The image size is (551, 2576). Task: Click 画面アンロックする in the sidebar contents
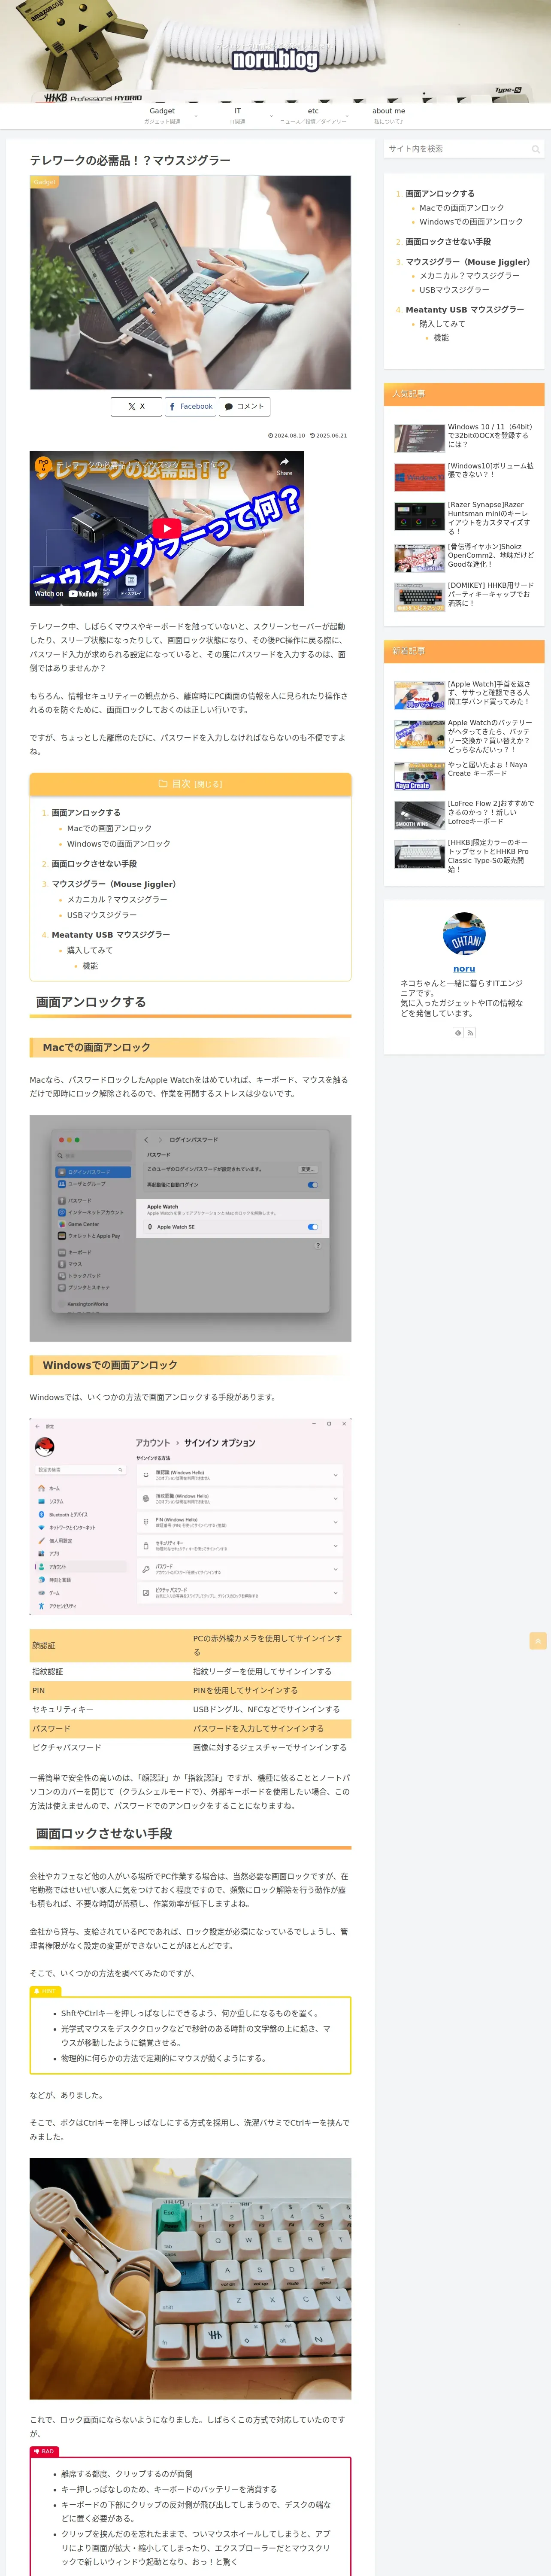[x=440, y=194]
